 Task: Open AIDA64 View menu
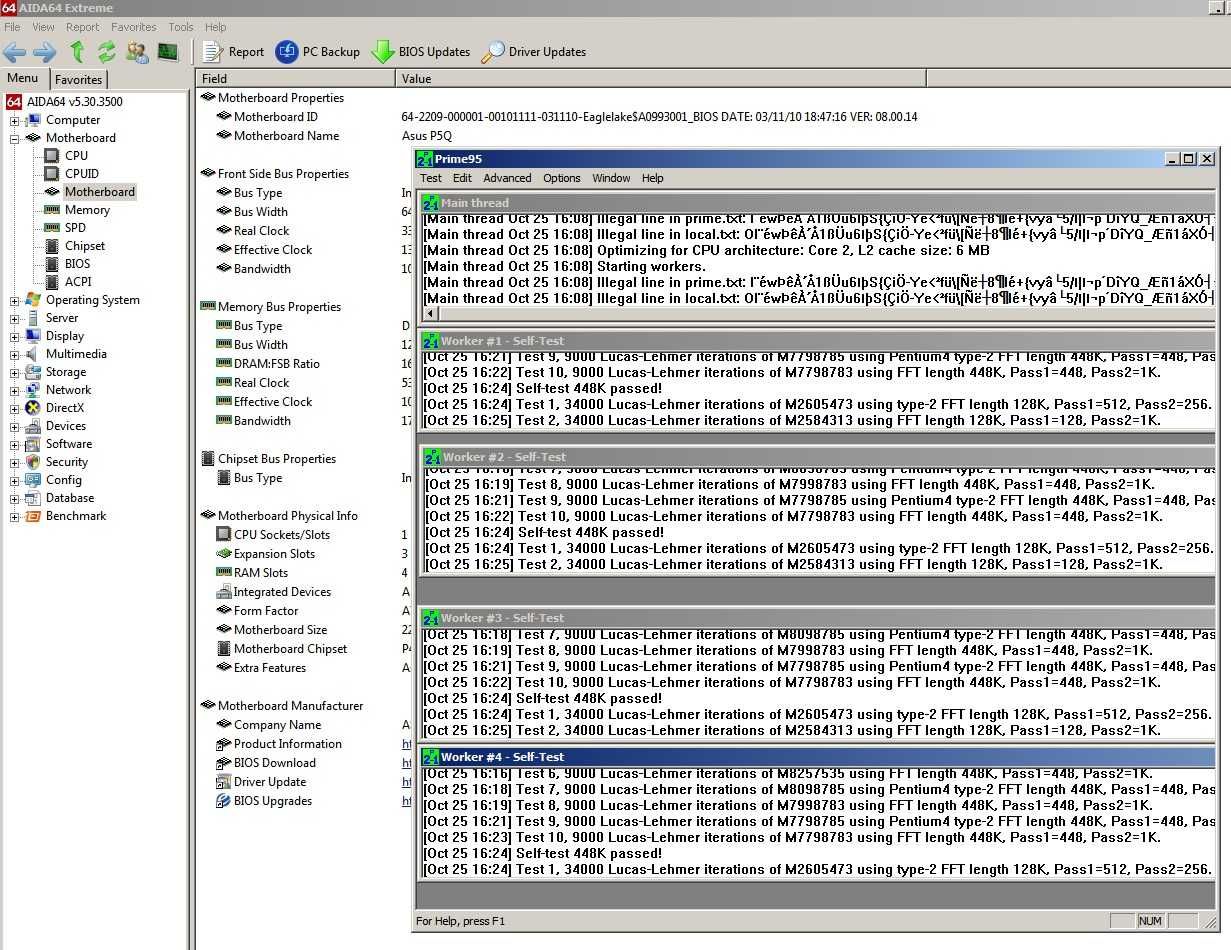43,27
